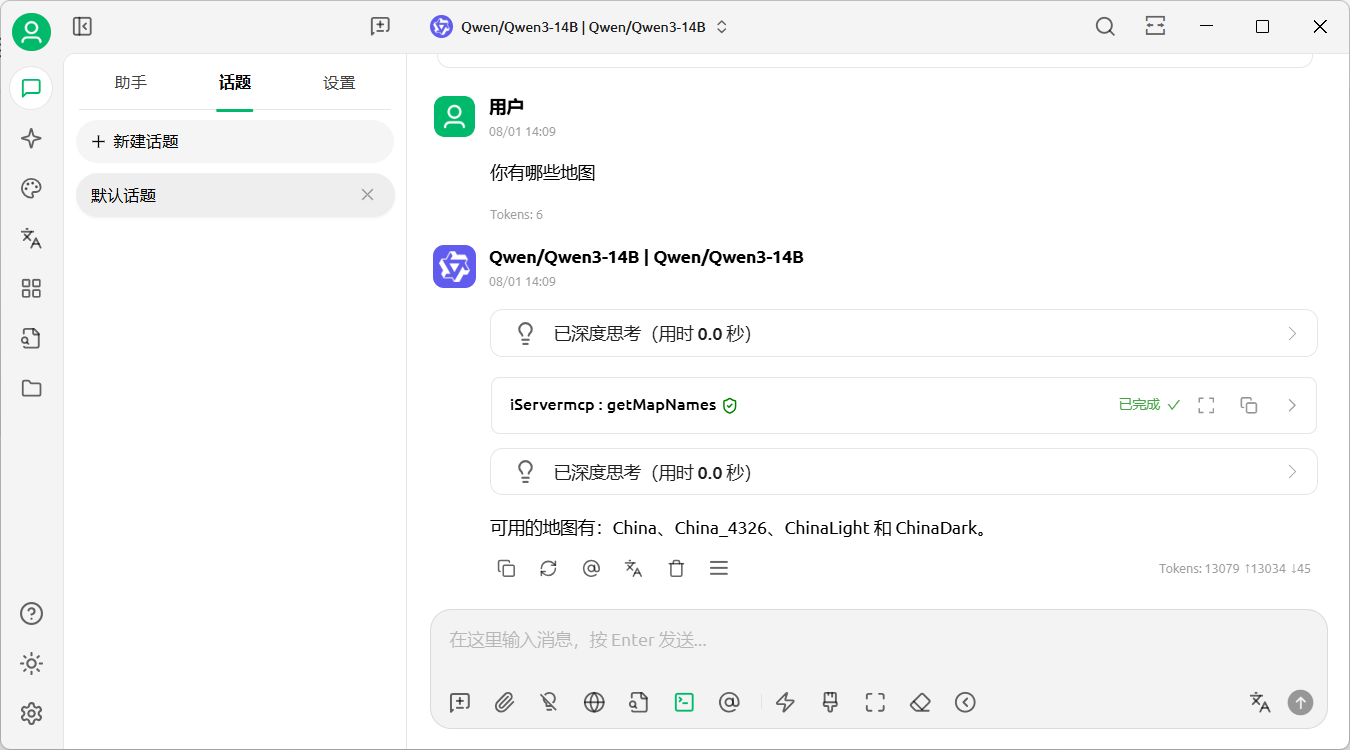This screenshot has height=750, width=1350.
Task: Toggle web search globe in input toolbar
Action: coord(594,702)
